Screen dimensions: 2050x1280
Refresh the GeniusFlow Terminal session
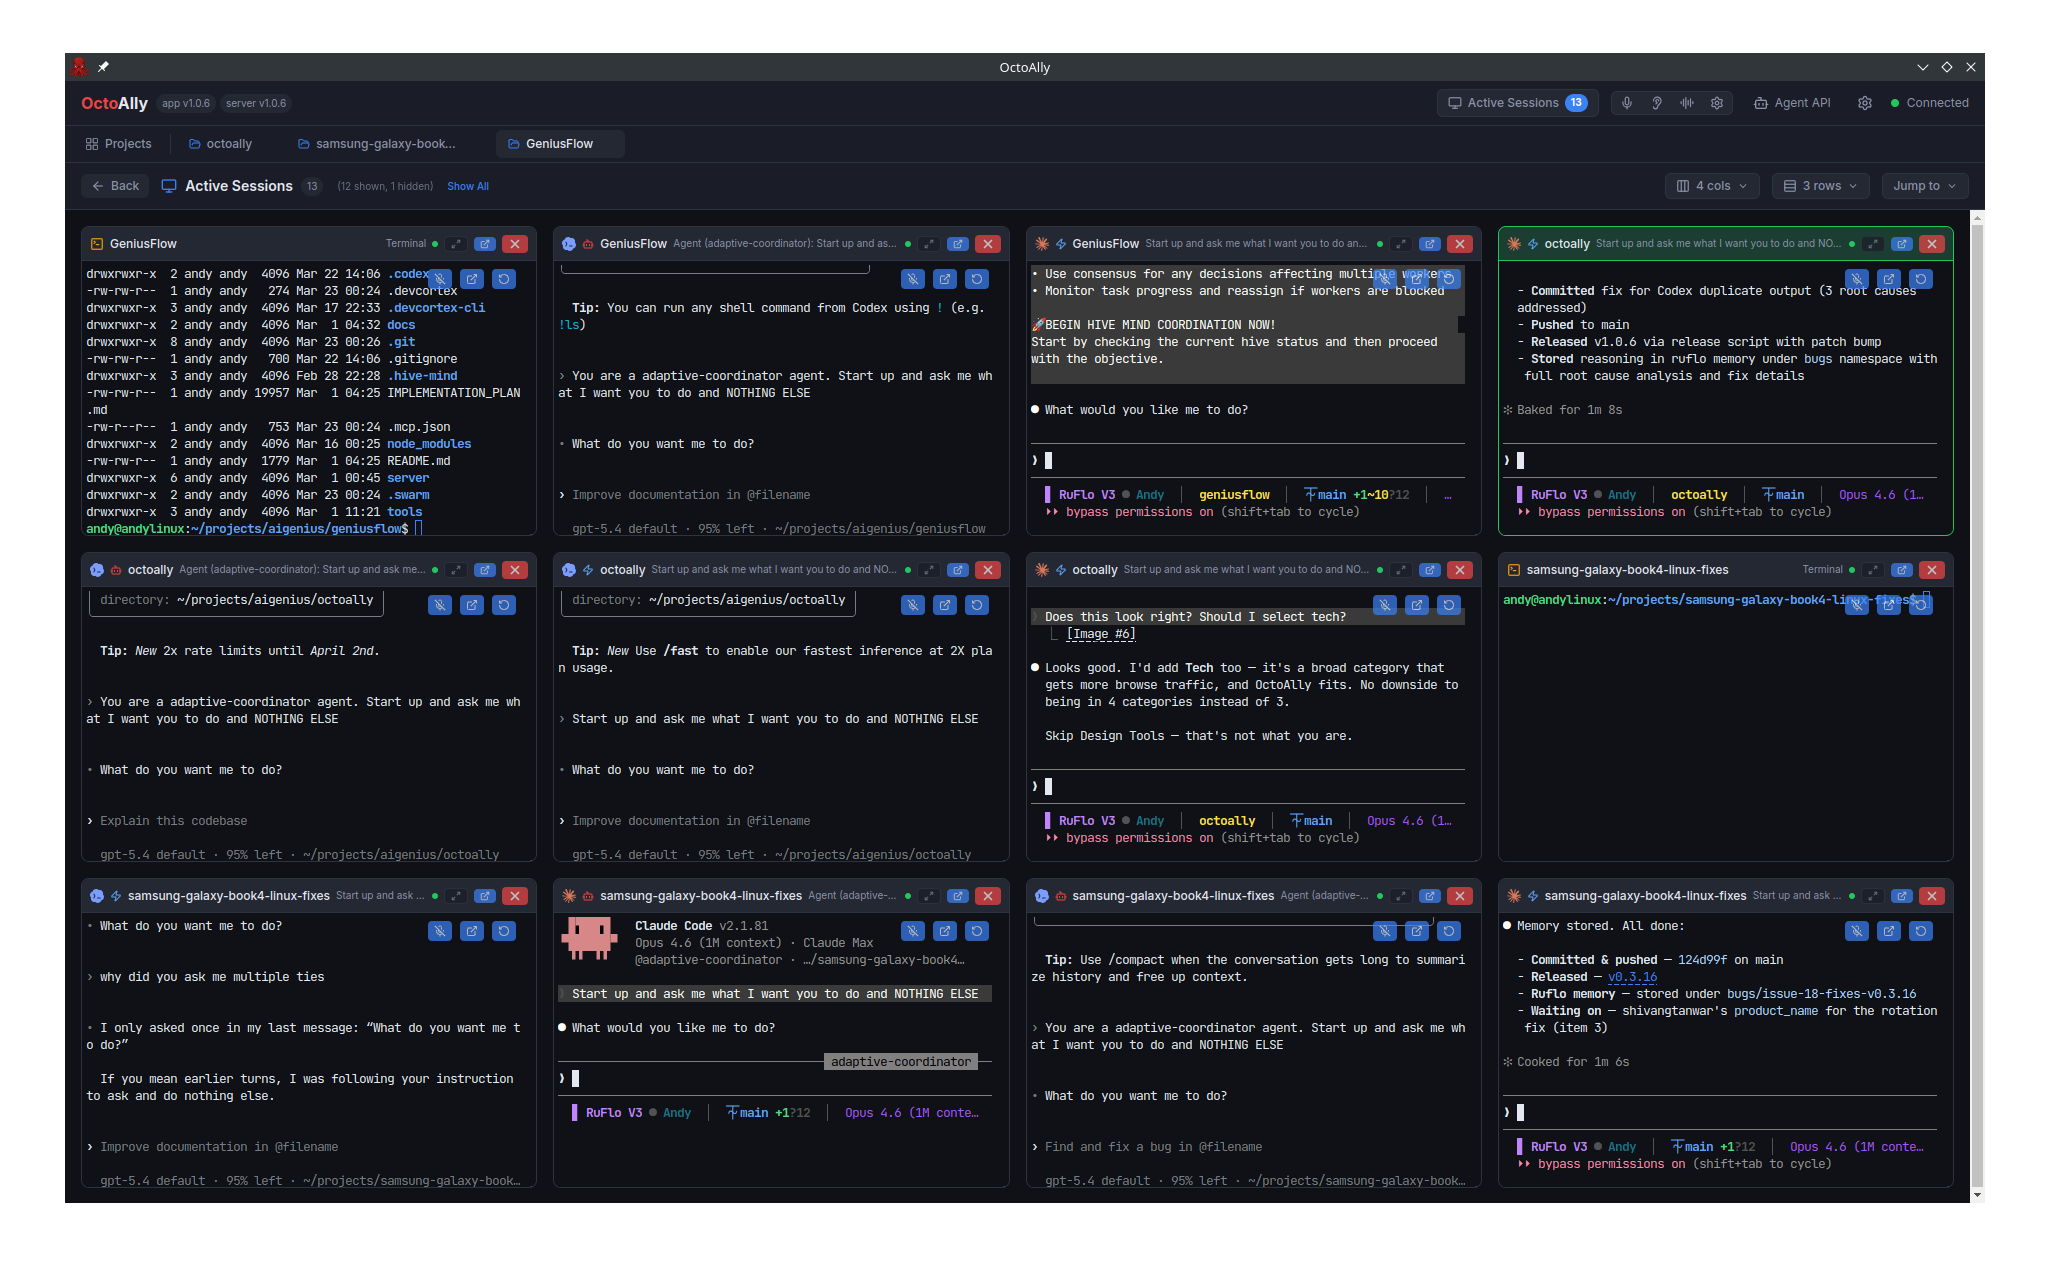(504, 279)
